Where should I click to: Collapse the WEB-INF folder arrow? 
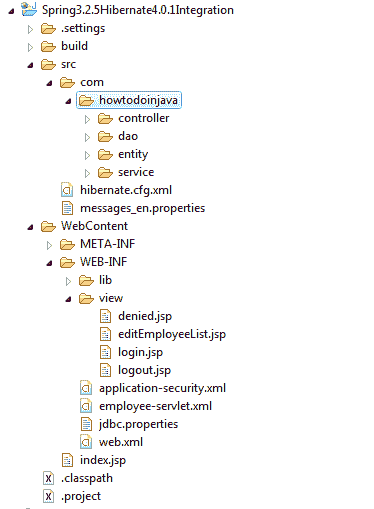click(x=49, y=263)
